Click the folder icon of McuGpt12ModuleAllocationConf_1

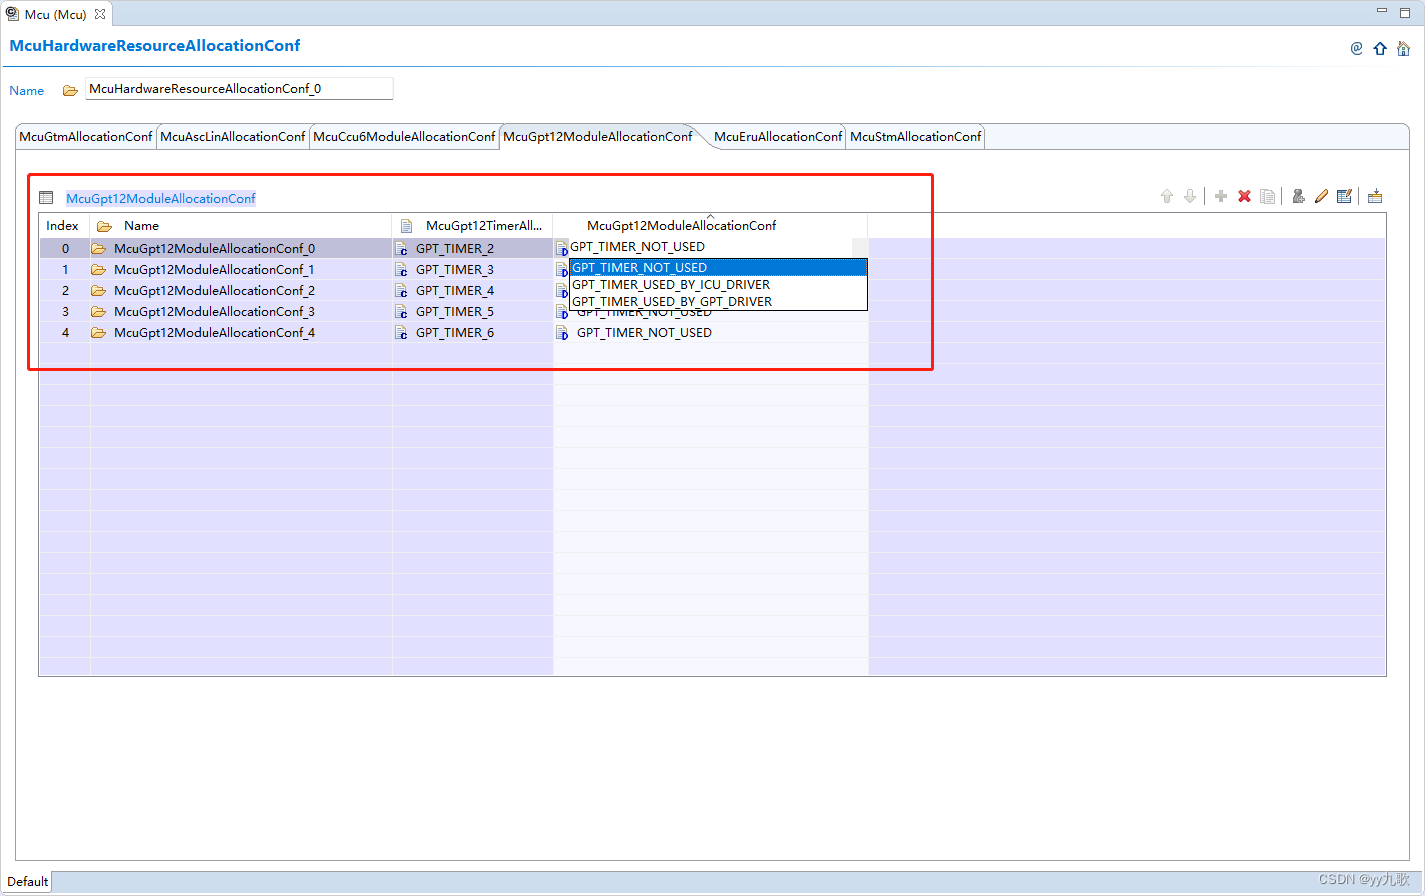(98, 270)
